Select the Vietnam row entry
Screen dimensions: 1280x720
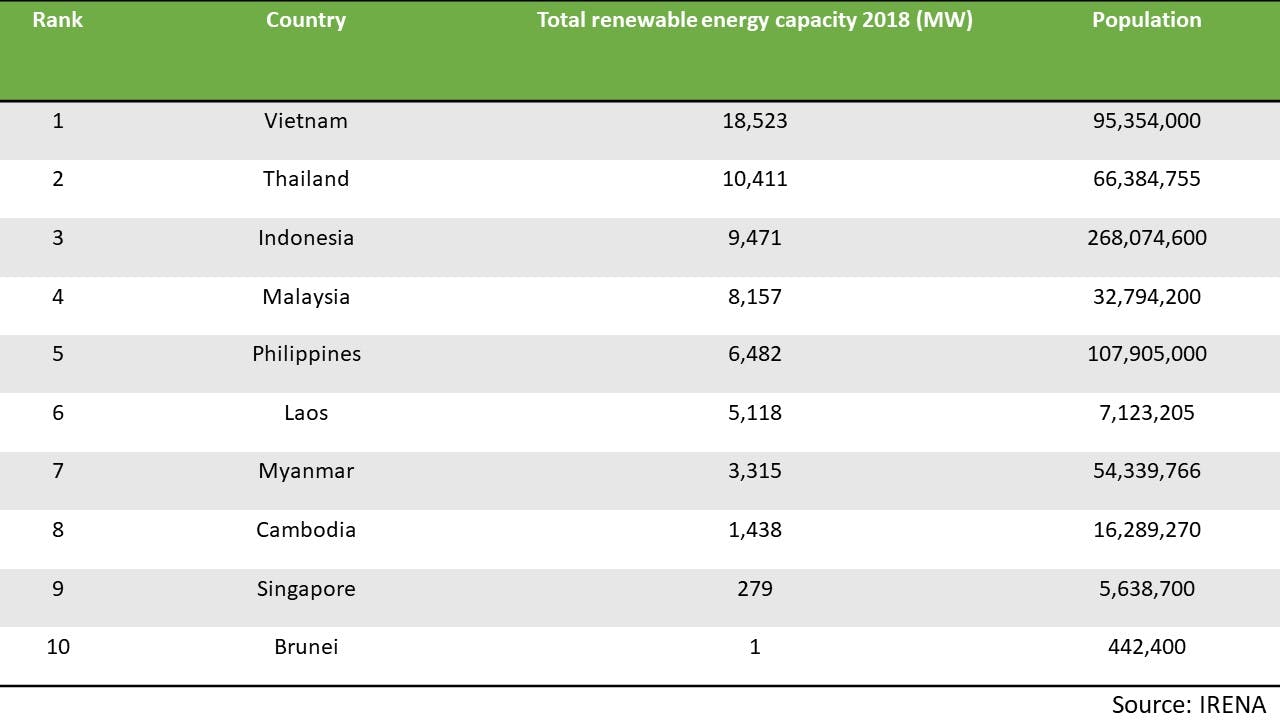coord(306,120)
